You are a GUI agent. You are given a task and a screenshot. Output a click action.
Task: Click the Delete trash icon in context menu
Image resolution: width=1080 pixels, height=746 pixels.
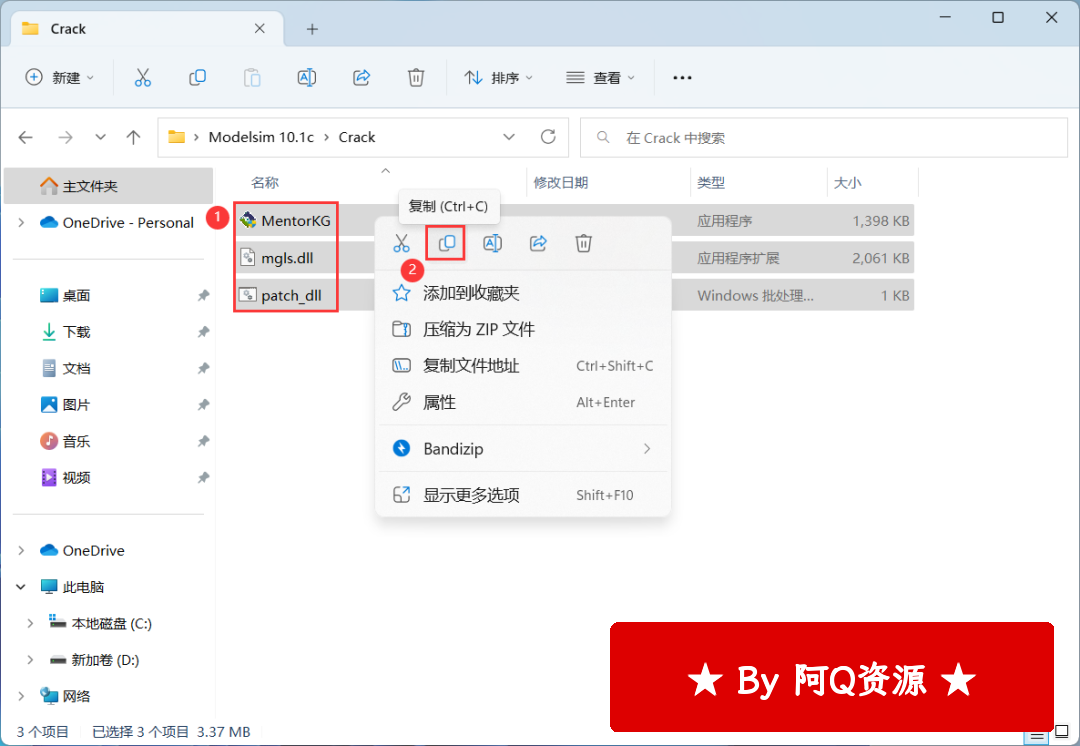pyautogui.click(x=583, y=243)
